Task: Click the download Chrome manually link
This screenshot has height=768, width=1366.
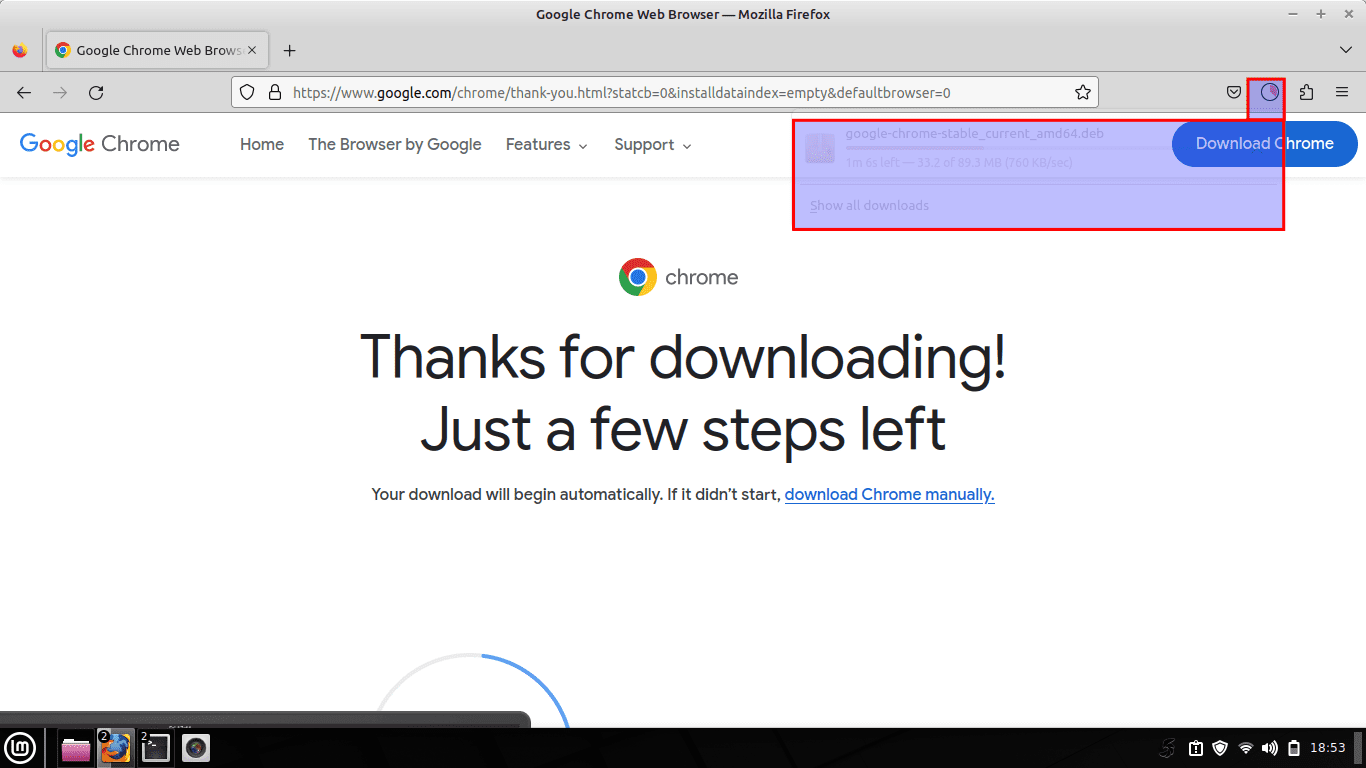Action: (x=889, y=494)
